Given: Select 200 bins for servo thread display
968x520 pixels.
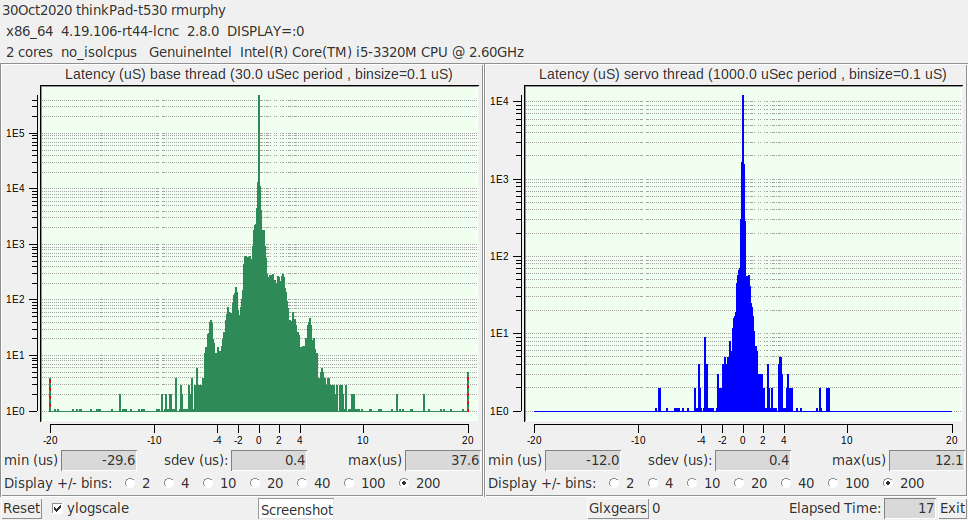Looking at the screenshot, I should click(888, 483).
